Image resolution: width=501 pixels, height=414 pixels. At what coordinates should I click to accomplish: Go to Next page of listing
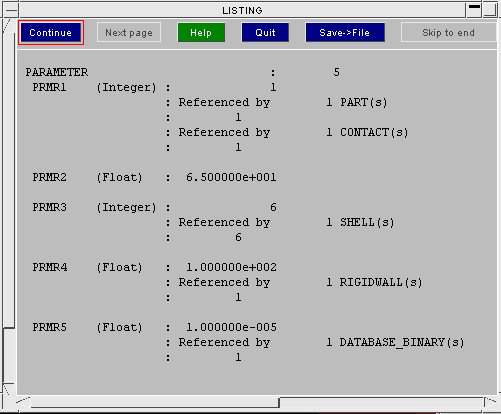129,33
